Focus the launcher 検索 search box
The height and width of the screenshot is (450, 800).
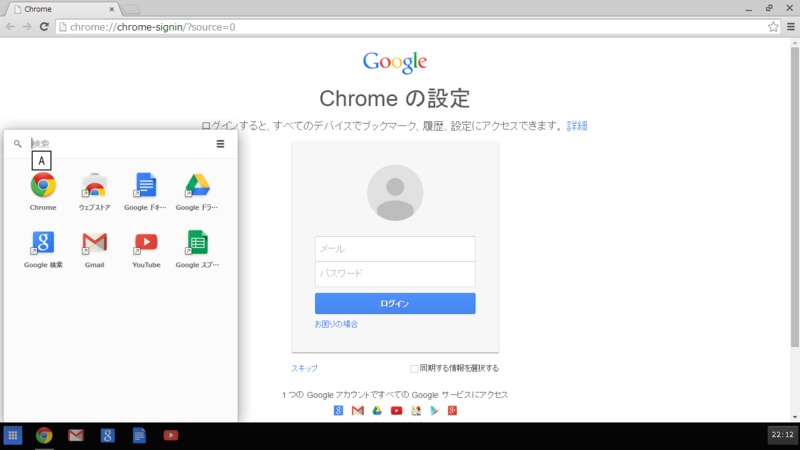[120, 144]
